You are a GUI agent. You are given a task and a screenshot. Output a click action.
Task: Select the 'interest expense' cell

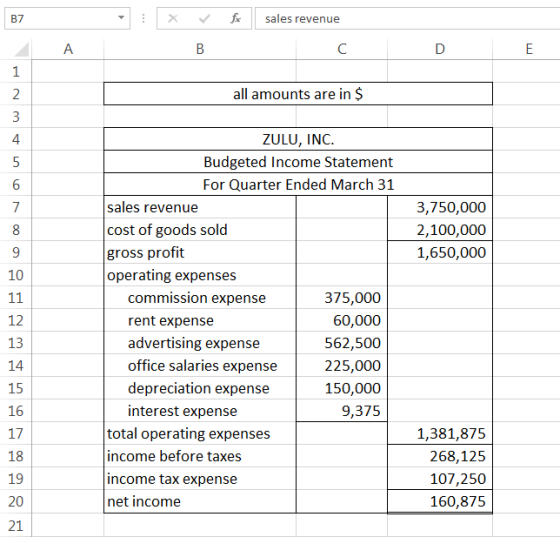pos(200,411)
